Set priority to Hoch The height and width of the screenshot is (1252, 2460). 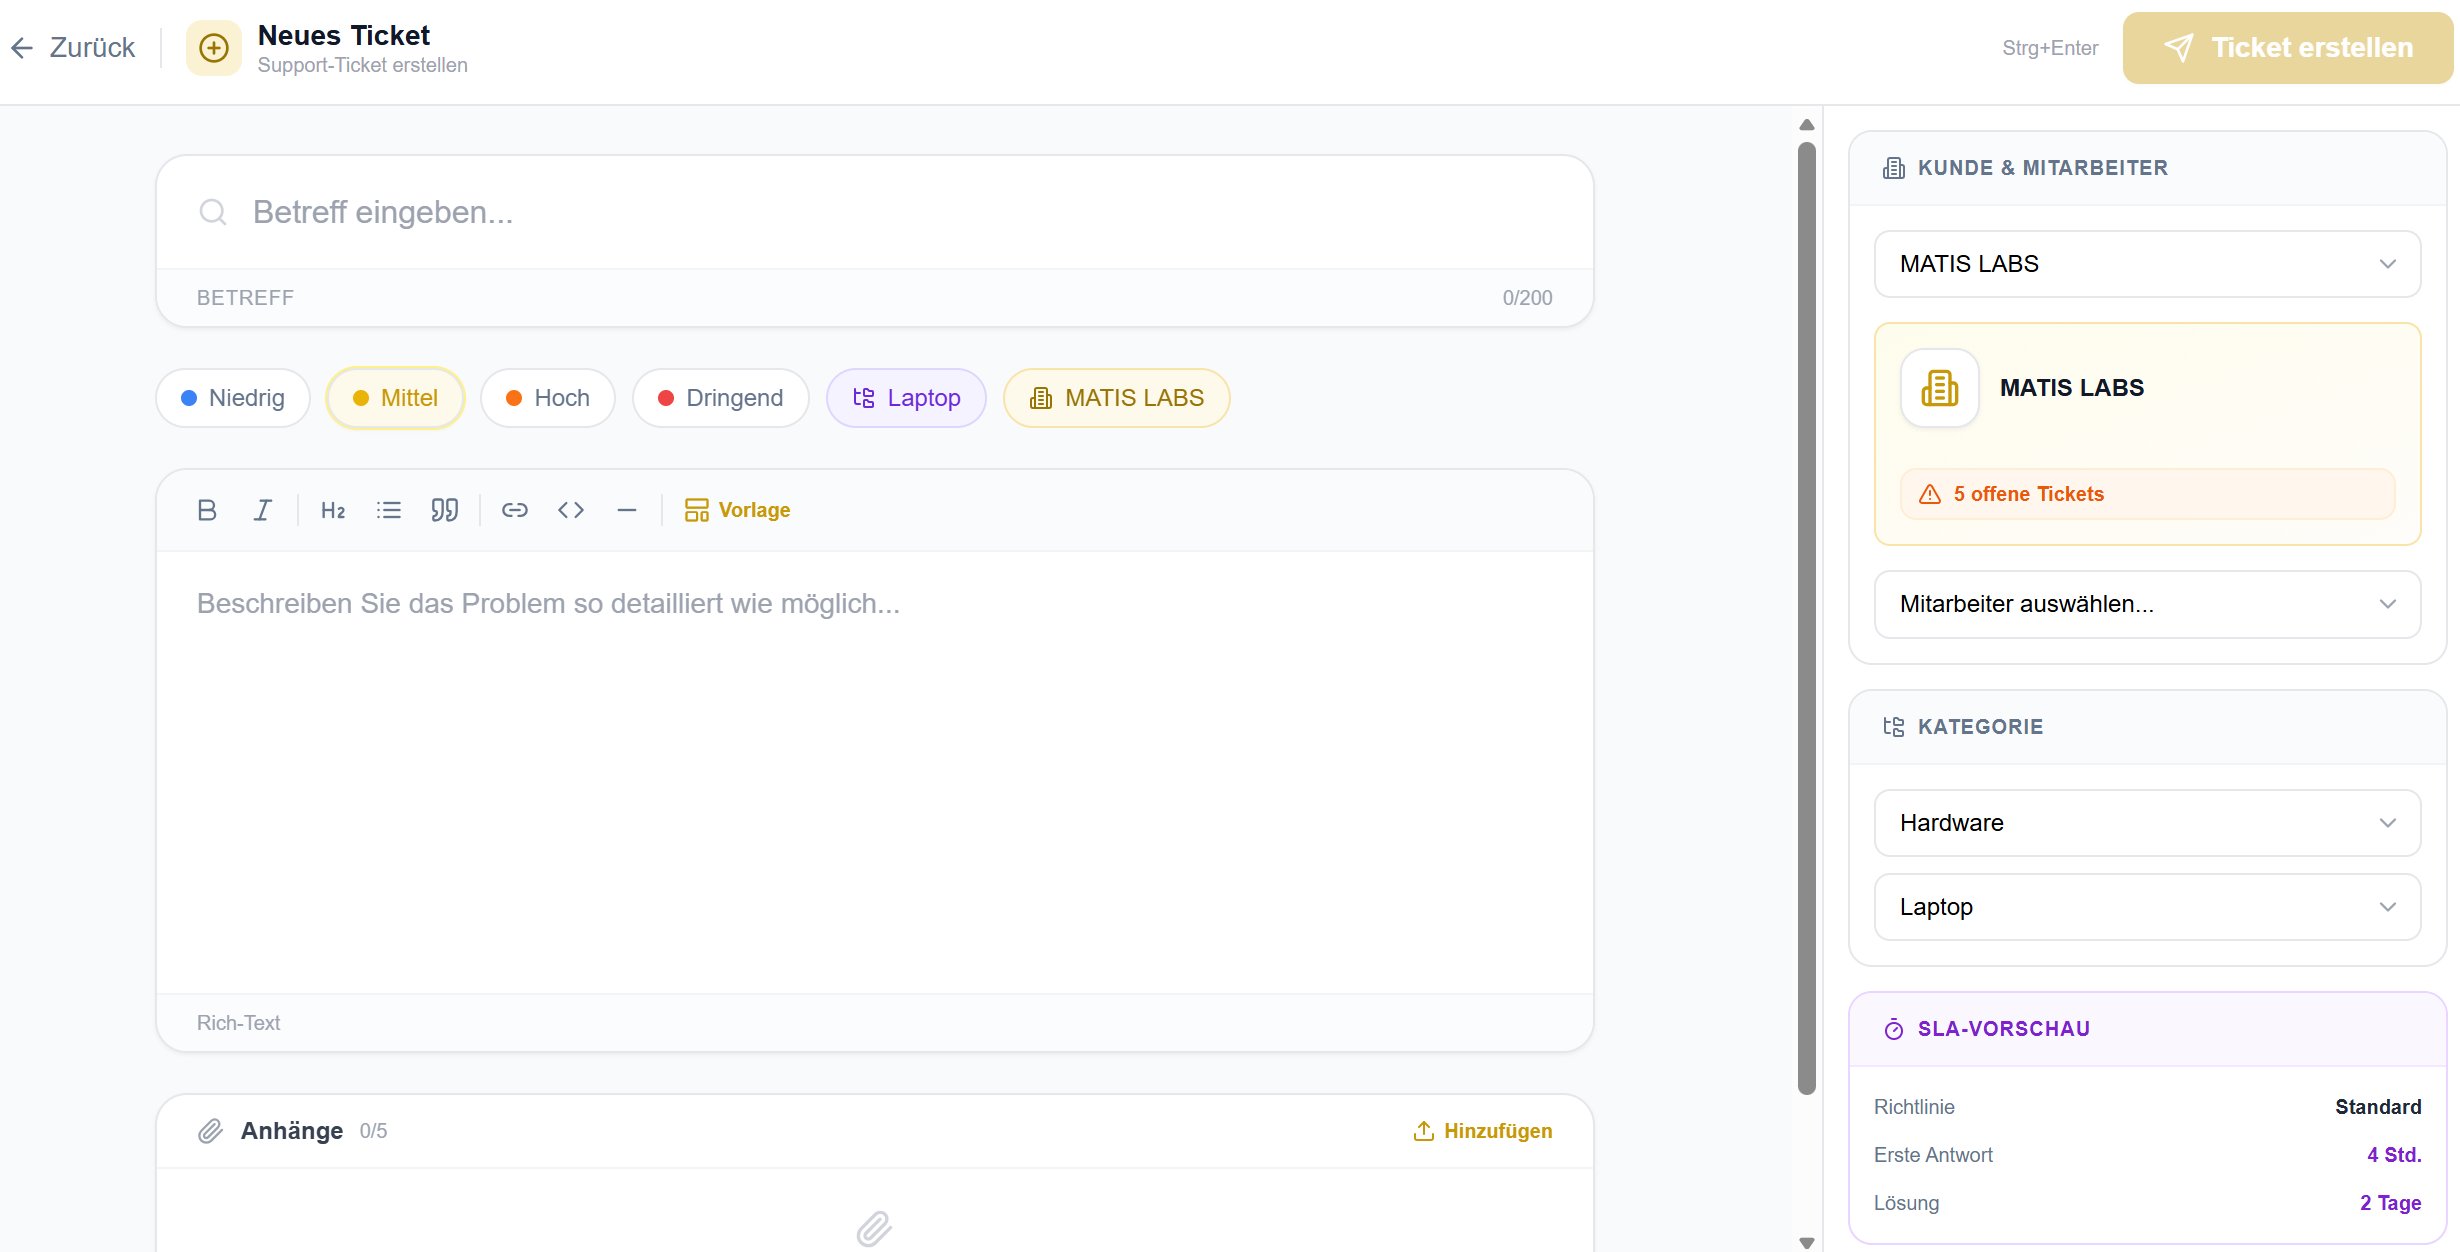click(x=548, y=398)
